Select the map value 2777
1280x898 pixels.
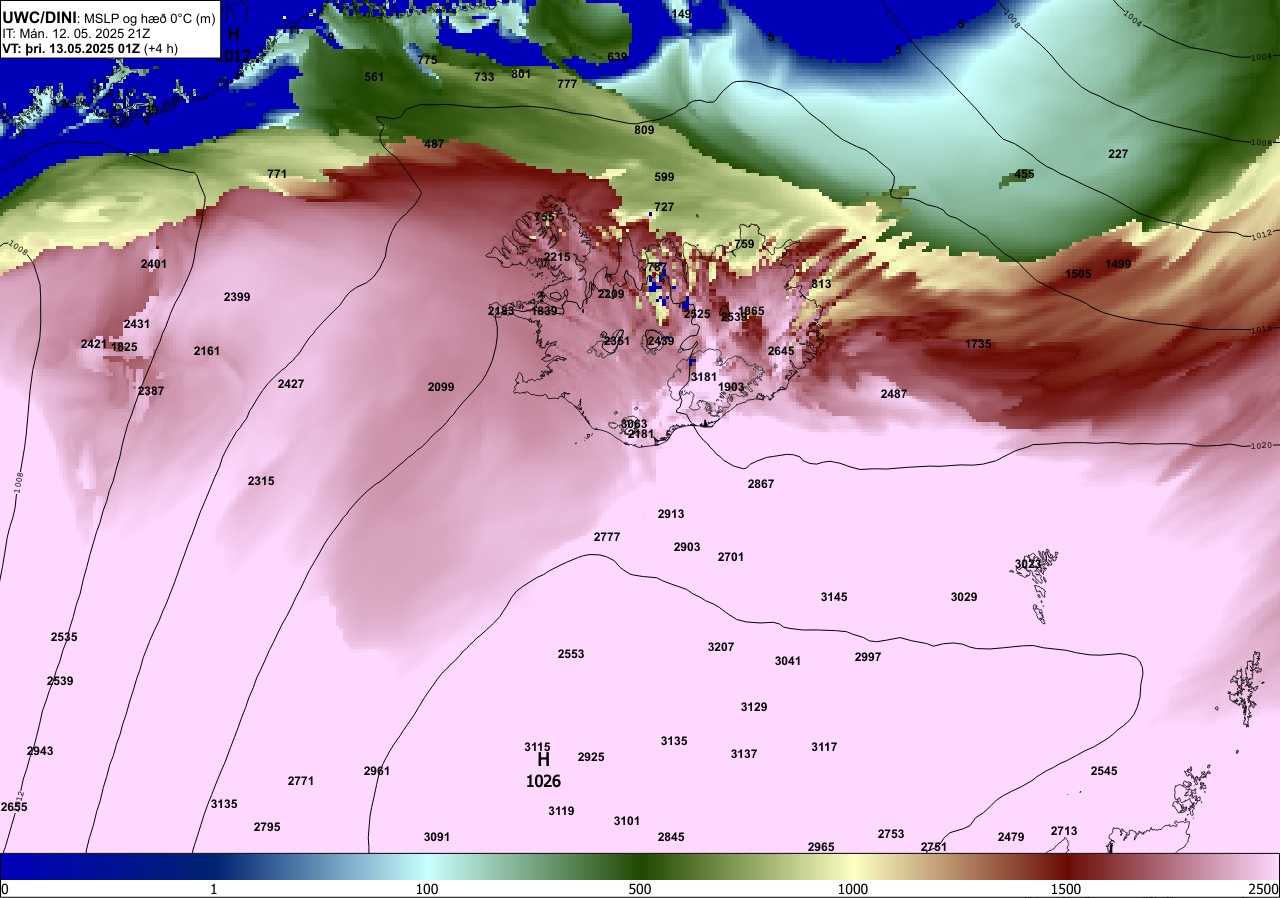(607, 537)
